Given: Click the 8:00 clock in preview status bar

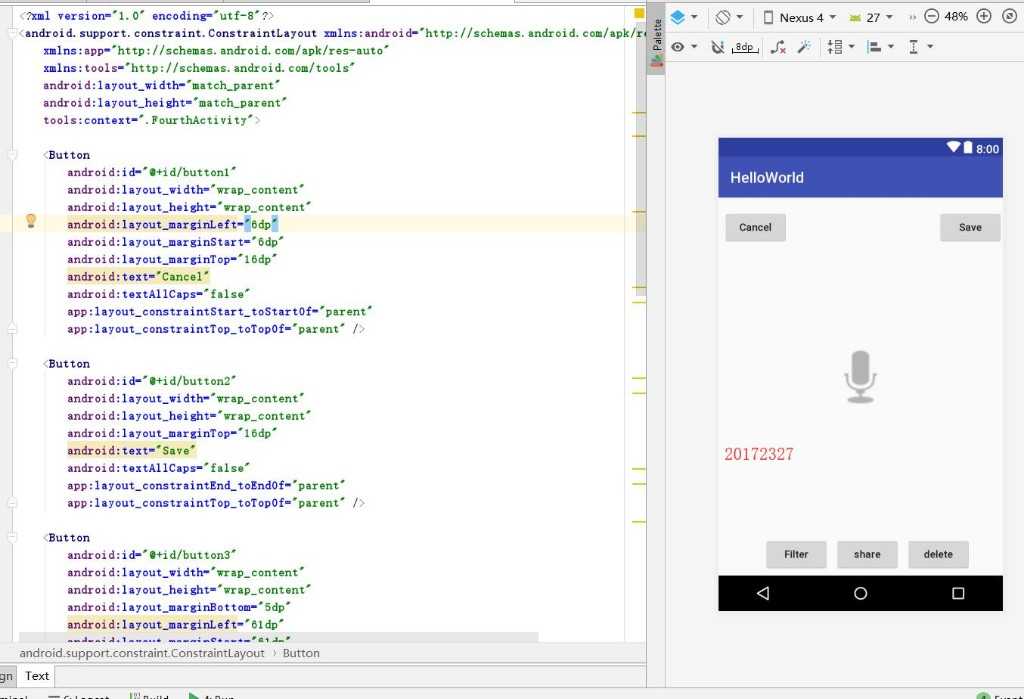Looking at the screenshot, I should (x=987, y=149).
